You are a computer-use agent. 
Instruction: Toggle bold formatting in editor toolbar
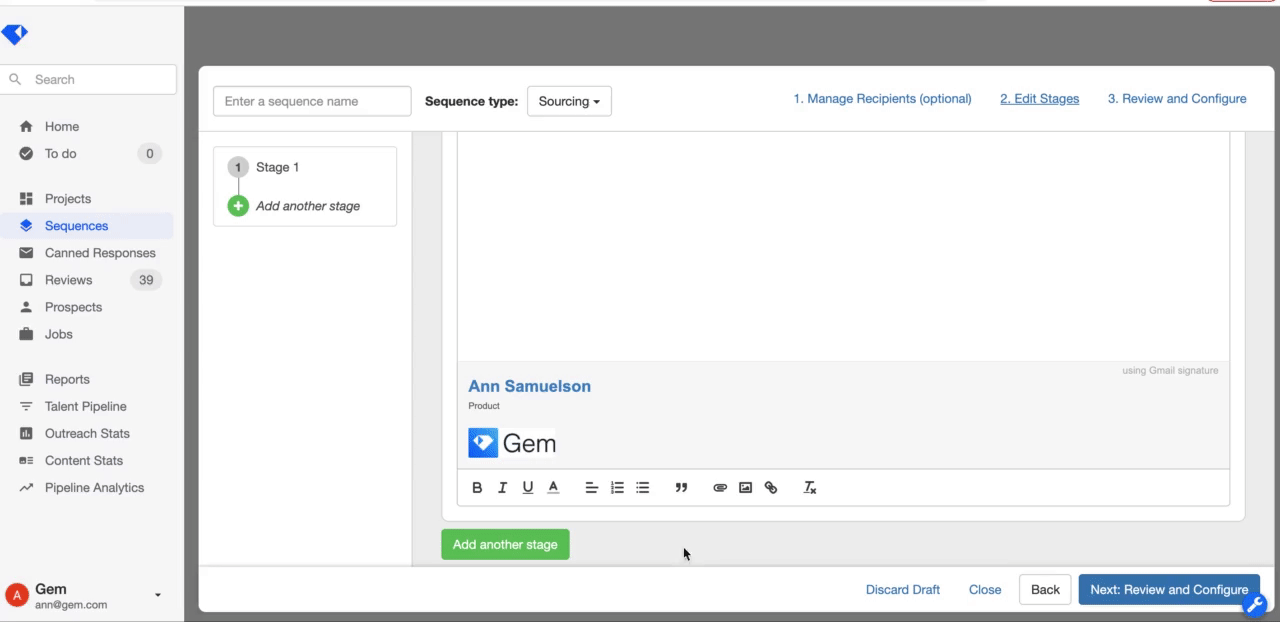click(x=477, y=488)
